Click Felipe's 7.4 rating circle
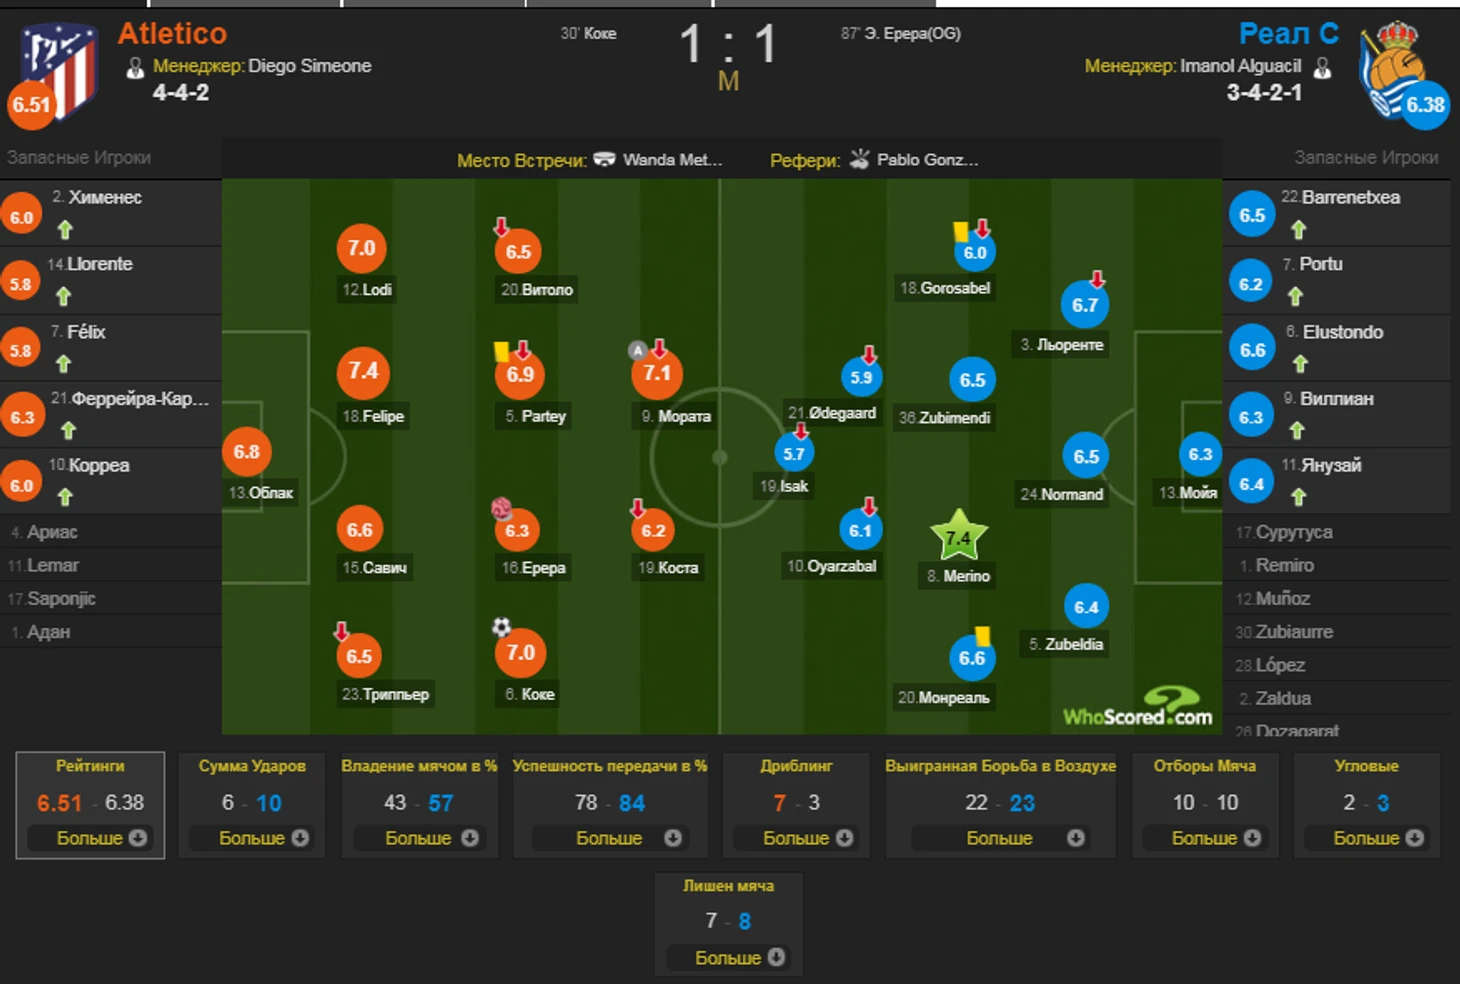Image resolution: width=1460 pixels, height=984 pixels. 363,372
